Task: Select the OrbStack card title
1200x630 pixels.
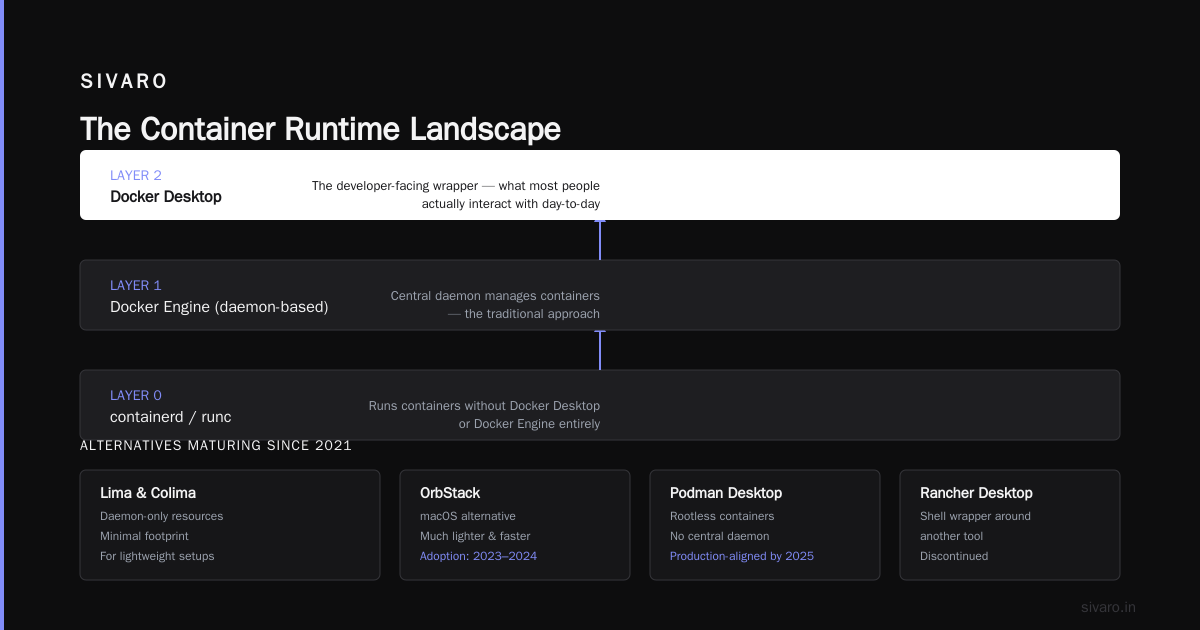Action: pyautogui.click(x=450, y=493)
